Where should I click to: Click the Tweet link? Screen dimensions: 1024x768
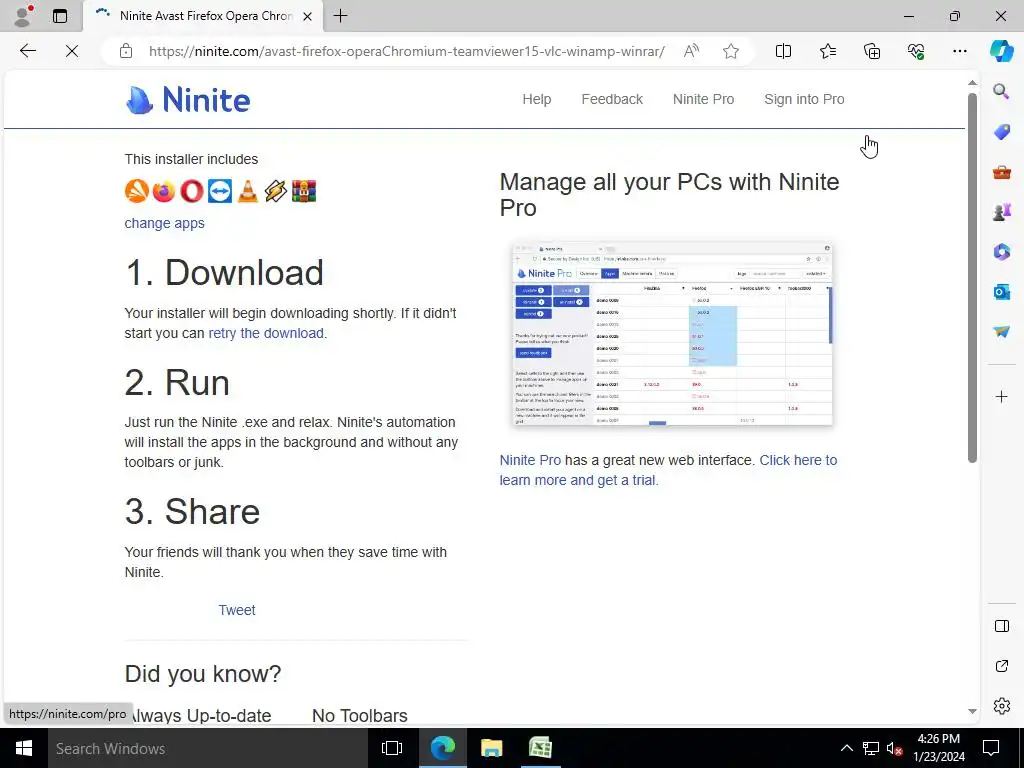click(x=236, y=610)
